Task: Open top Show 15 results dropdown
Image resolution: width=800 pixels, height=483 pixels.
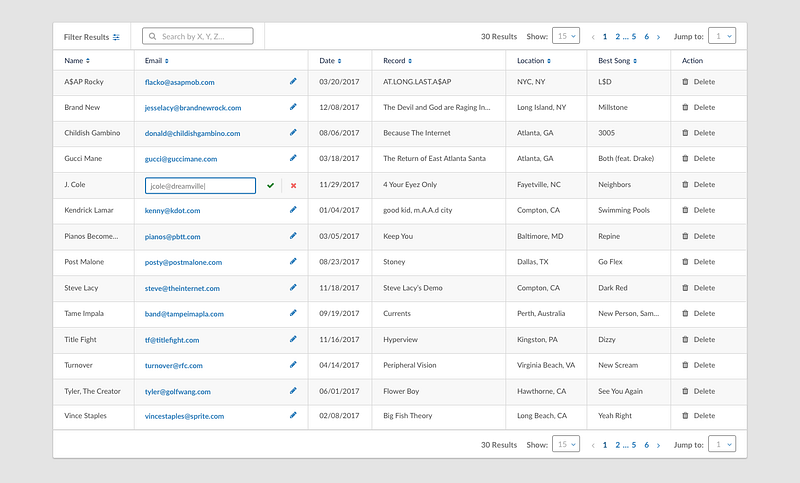Action: coord(566,36)
